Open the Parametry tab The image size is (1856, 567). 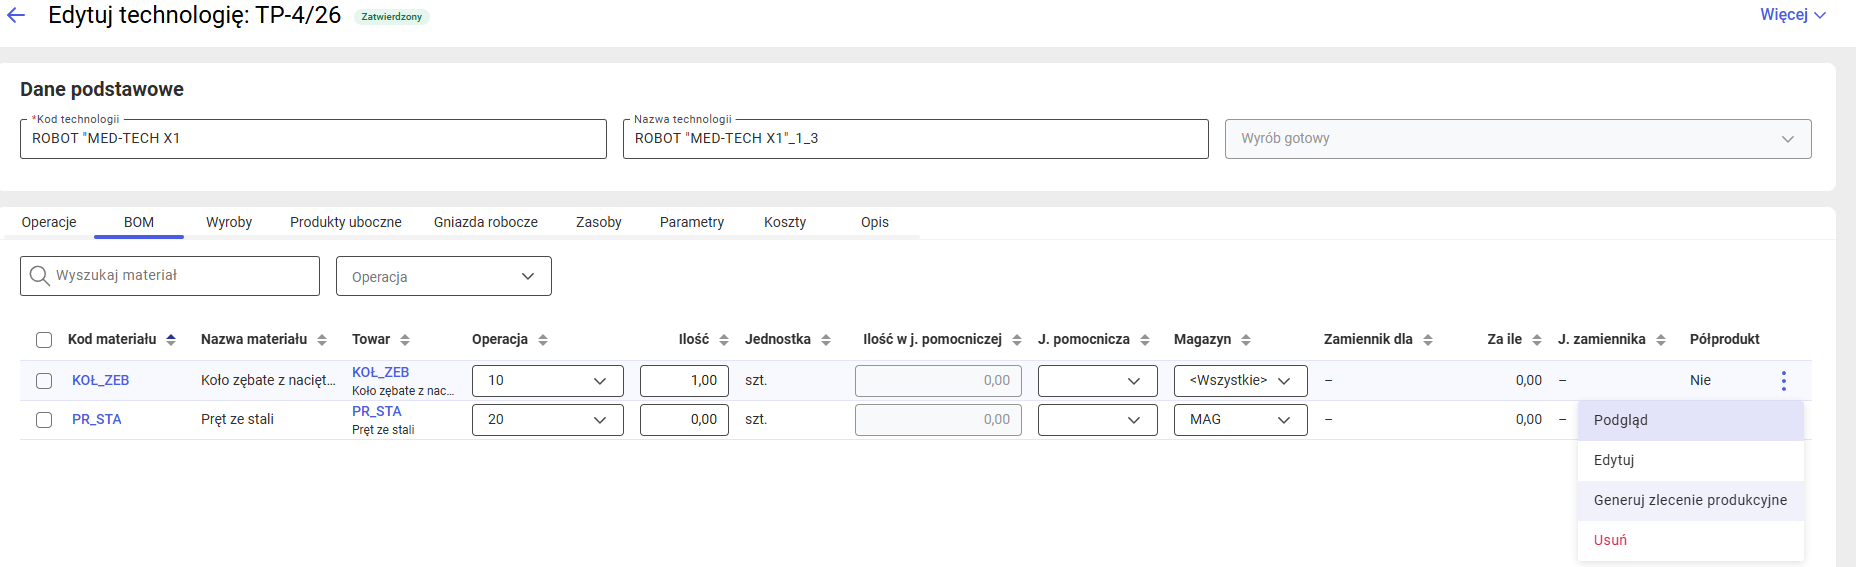pos(692,222)
